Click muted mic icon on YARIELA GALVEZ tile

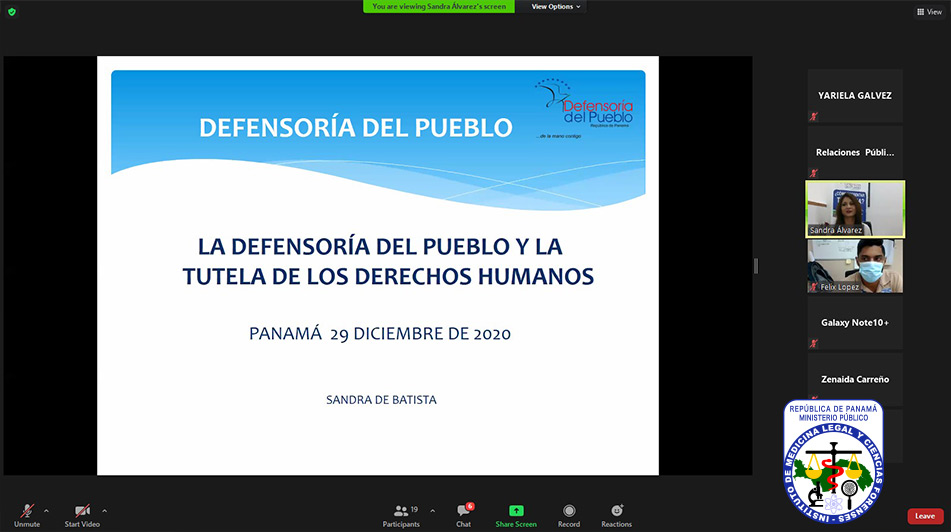[814, 116]
